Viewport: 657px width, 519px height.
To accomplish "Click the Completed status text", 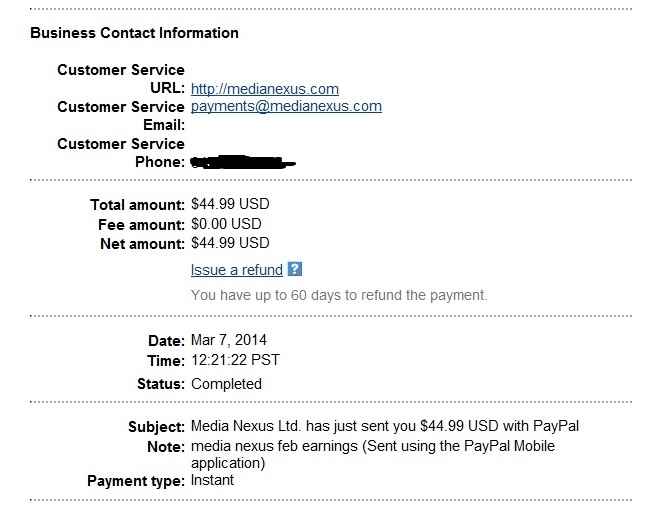I will pyautogui.click(x=226, y=384).
